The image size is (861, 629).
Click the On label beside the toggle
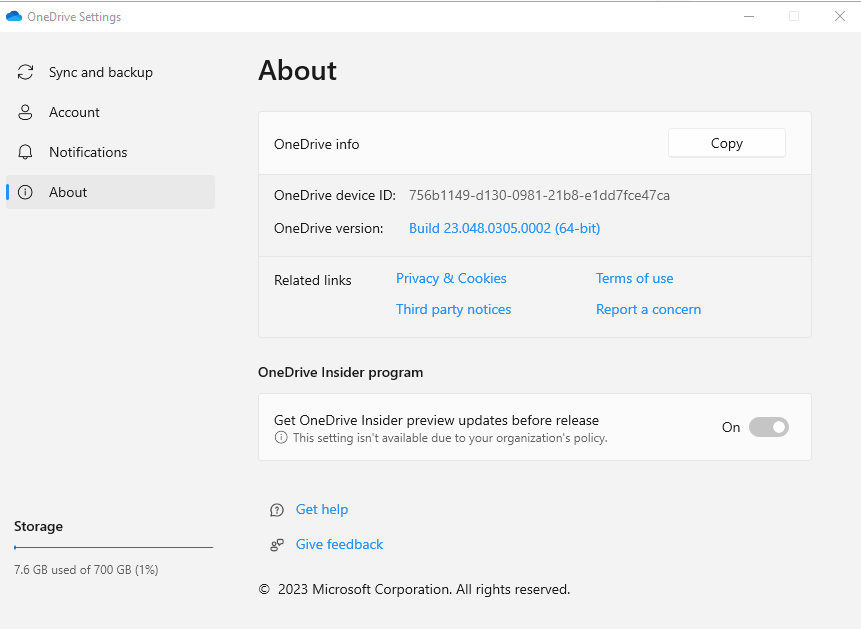(x=731, y=427)
